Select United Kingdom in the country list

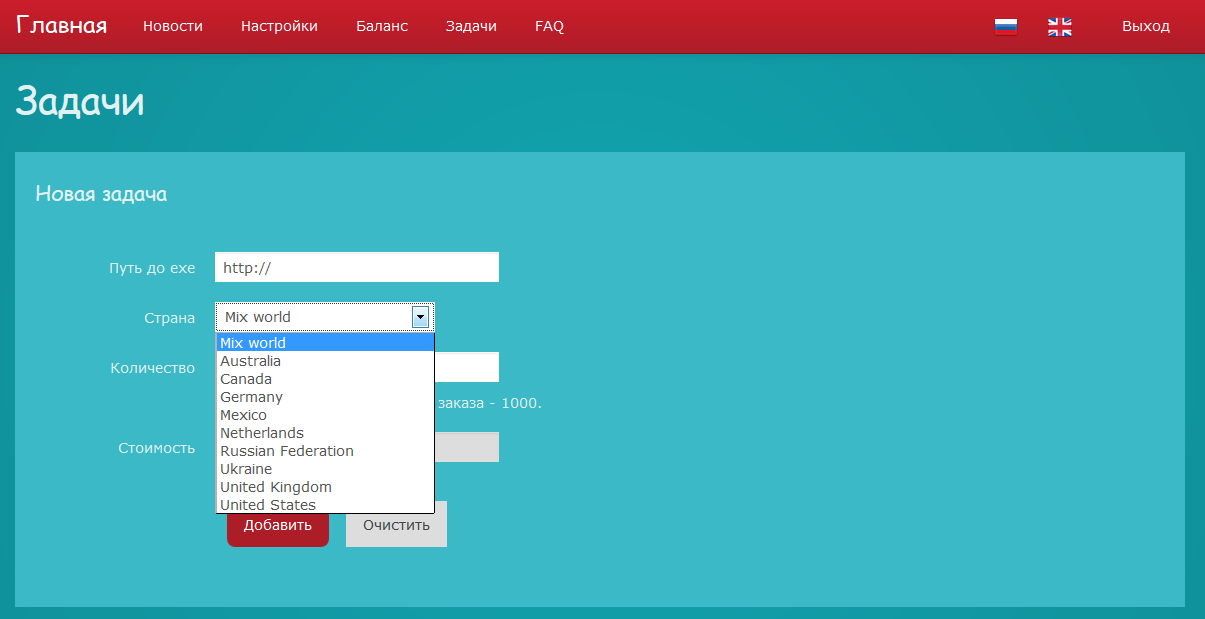point(325,487)
